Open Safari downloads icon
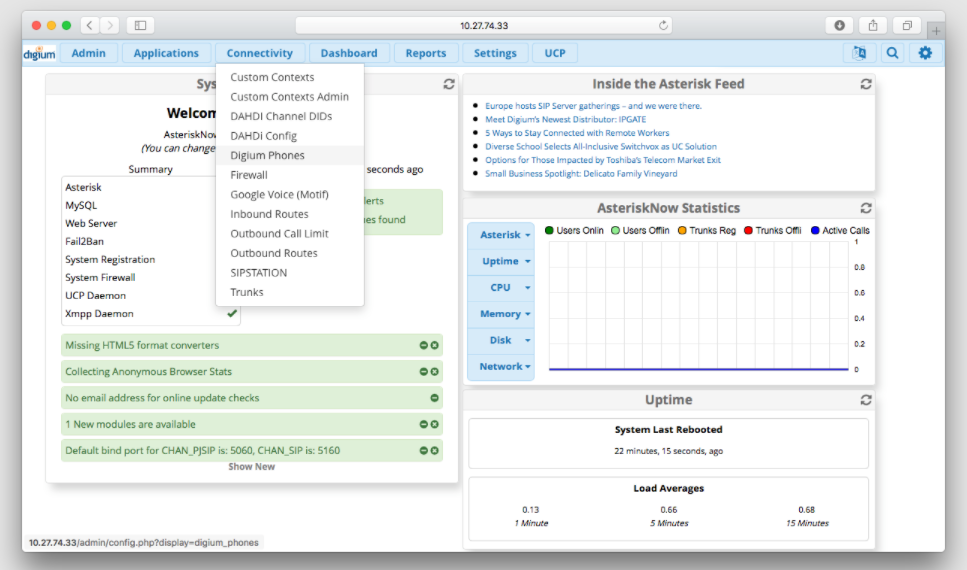 point(839,25)
